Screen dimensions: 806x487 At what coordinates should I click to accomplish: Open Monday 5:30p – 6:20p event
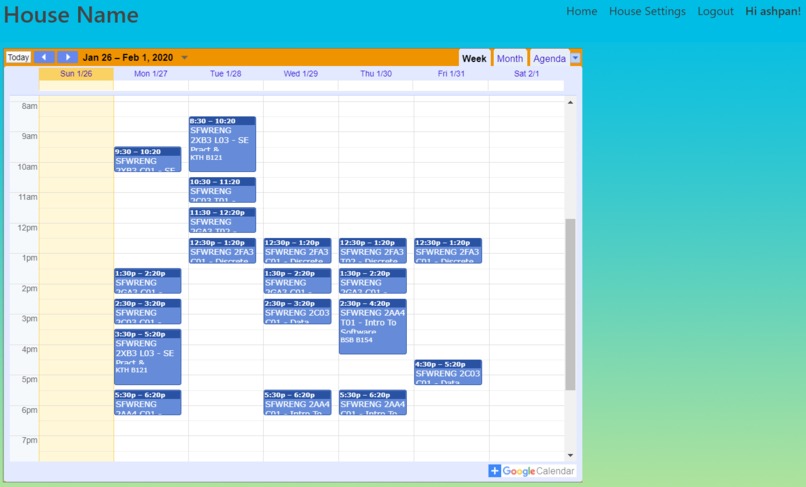click(148, 403)
